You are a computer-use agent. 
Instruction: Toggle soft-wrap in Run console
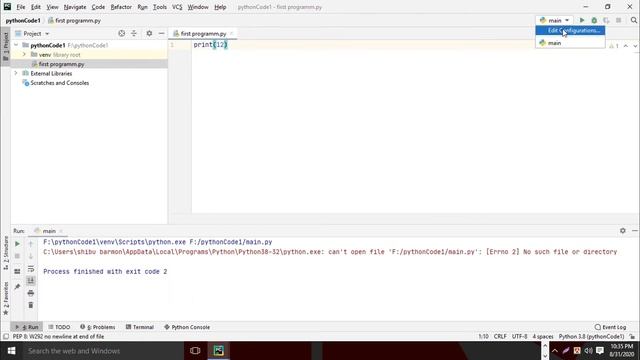31,269
